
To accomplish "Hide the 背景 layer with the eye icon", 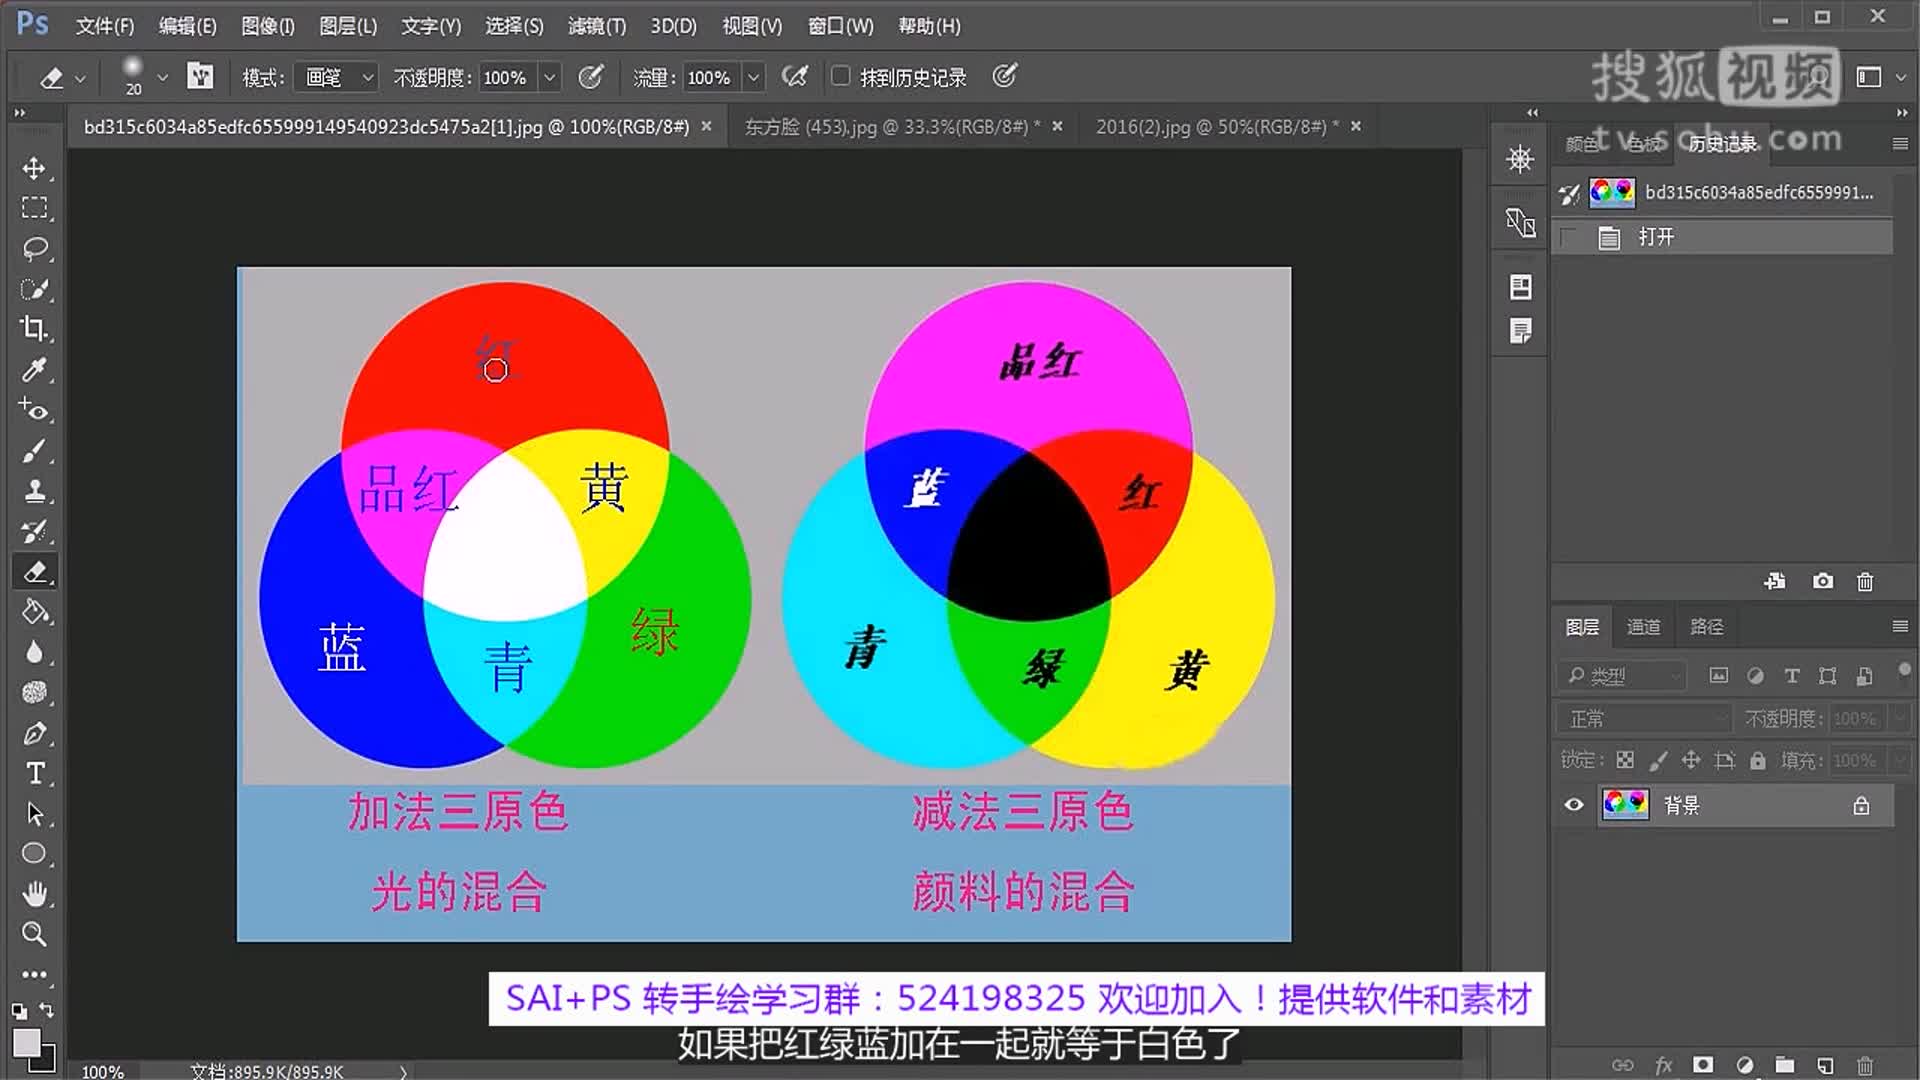I will pyautogui.click(x=1573, y=805).
